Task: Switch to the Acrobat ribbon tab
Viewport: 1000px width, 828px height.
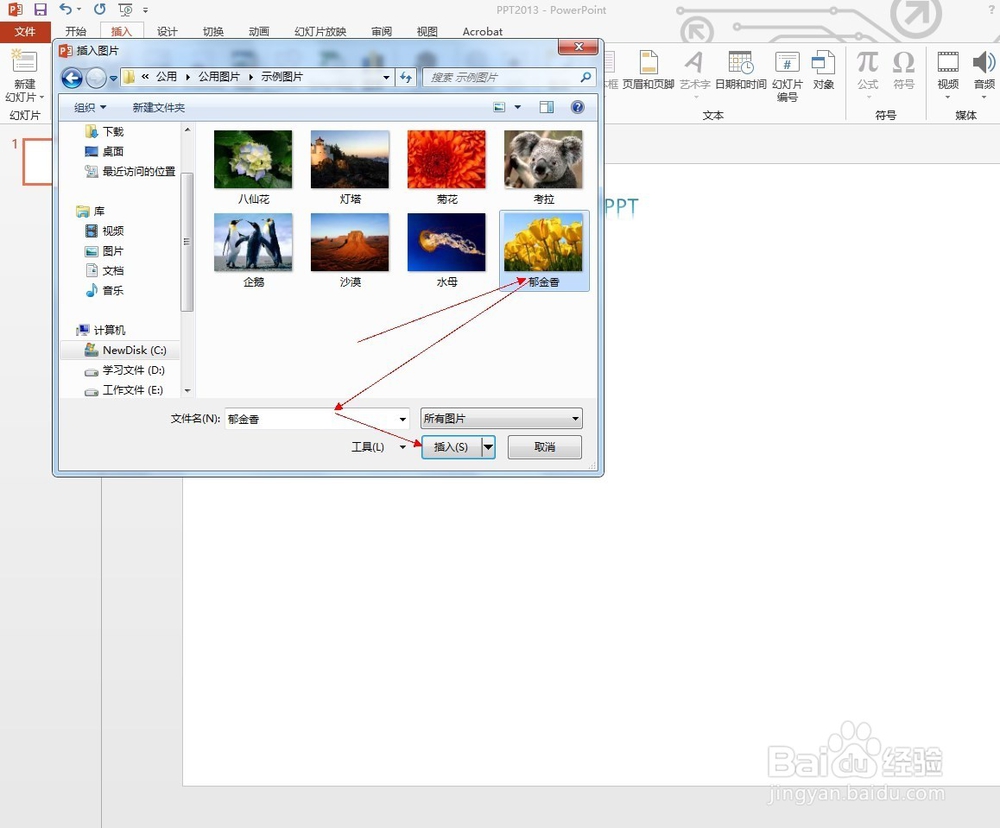Action: click(x=482, y=31)
